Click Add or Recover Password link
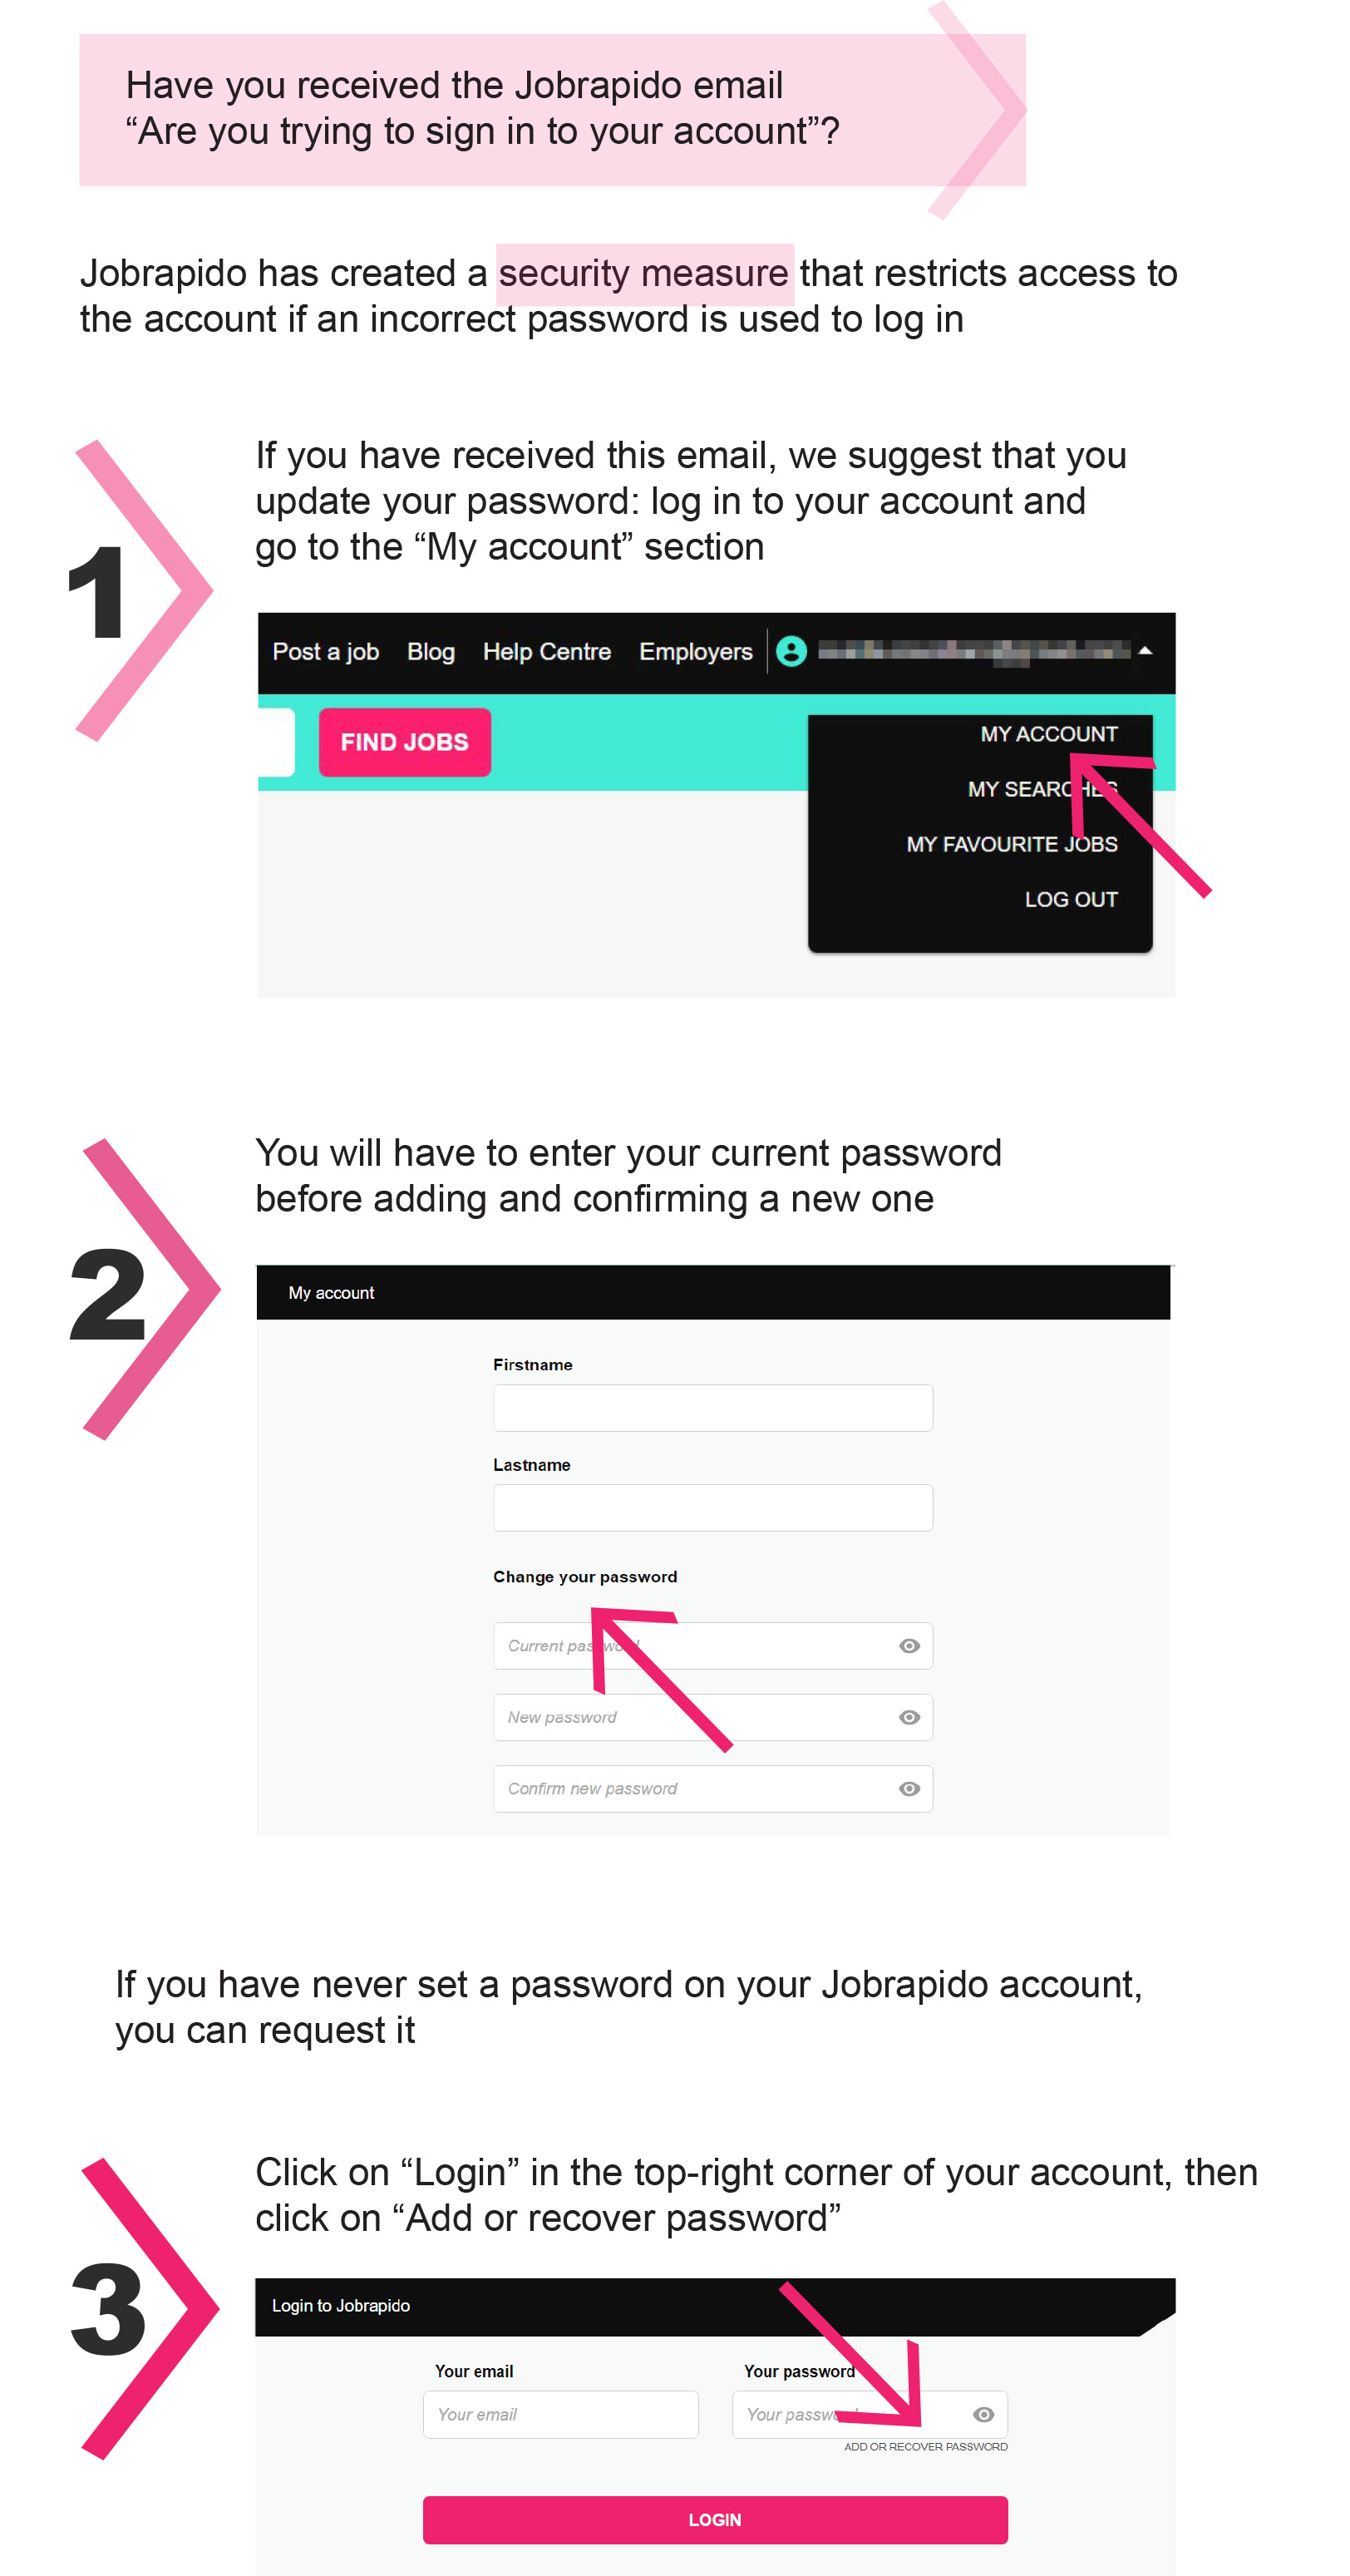 coord(925,2447)
